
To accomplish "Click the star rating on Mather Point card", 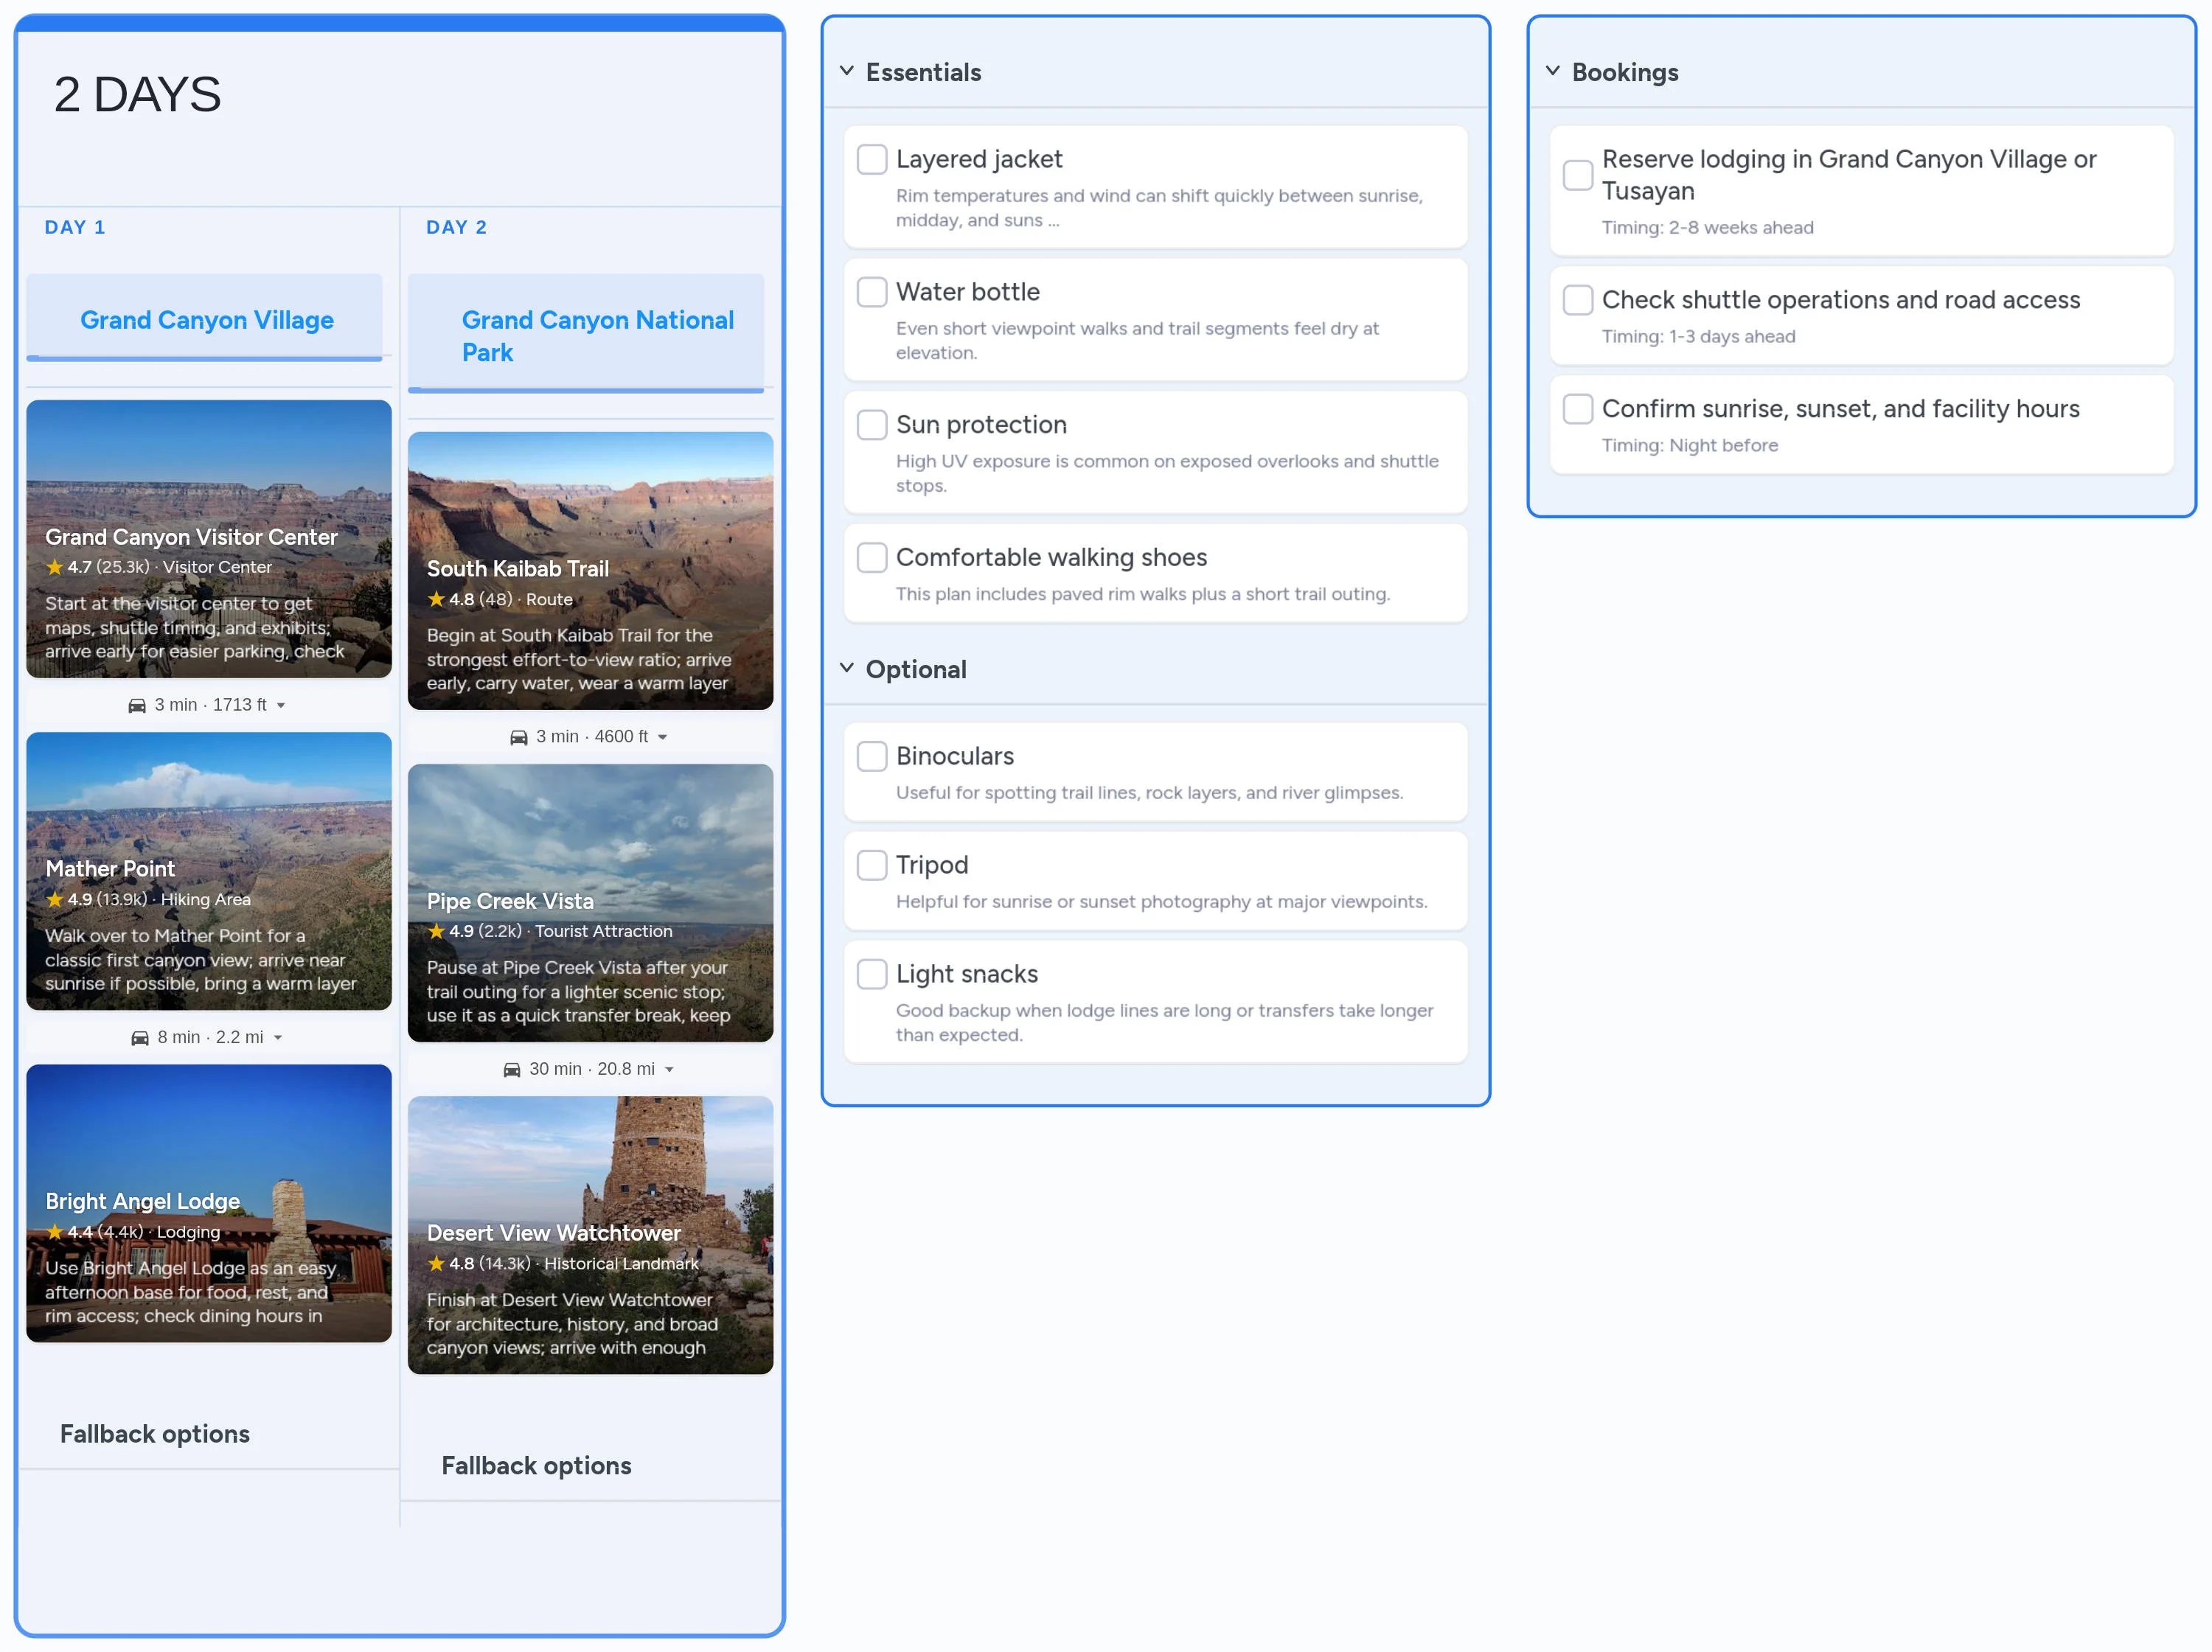I will 55,899.
